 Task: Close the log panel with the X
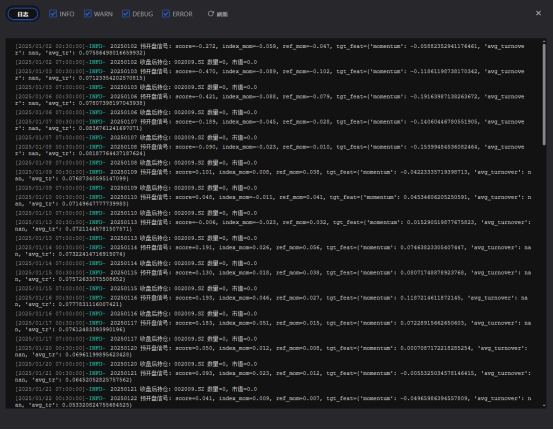pyautogui.click(x=538, y=13)
